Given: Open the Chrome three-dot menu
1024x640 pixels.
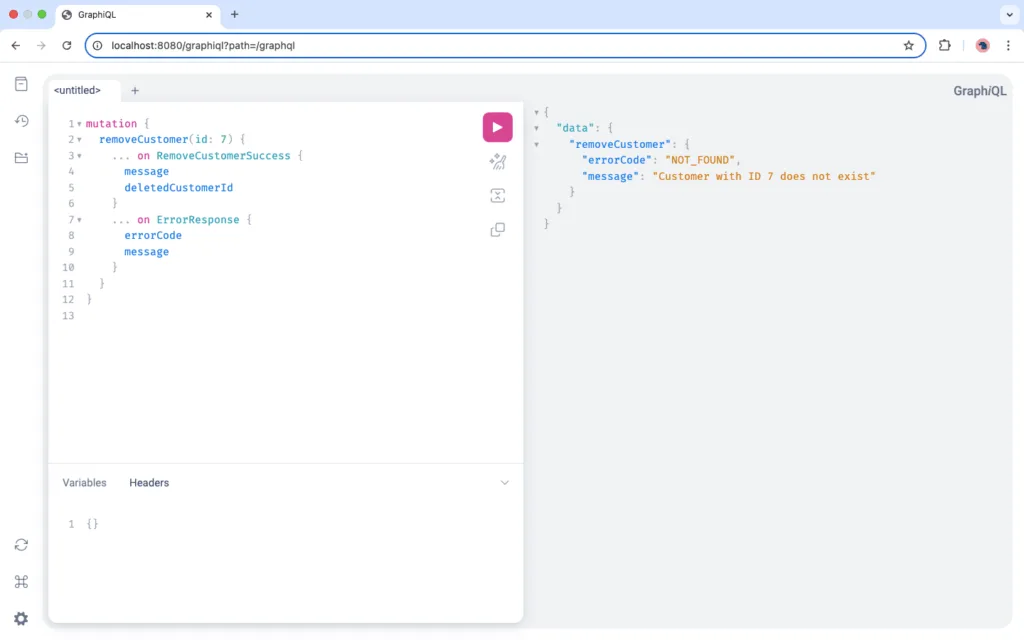Looking at the screenshot, I should 1008,46.
